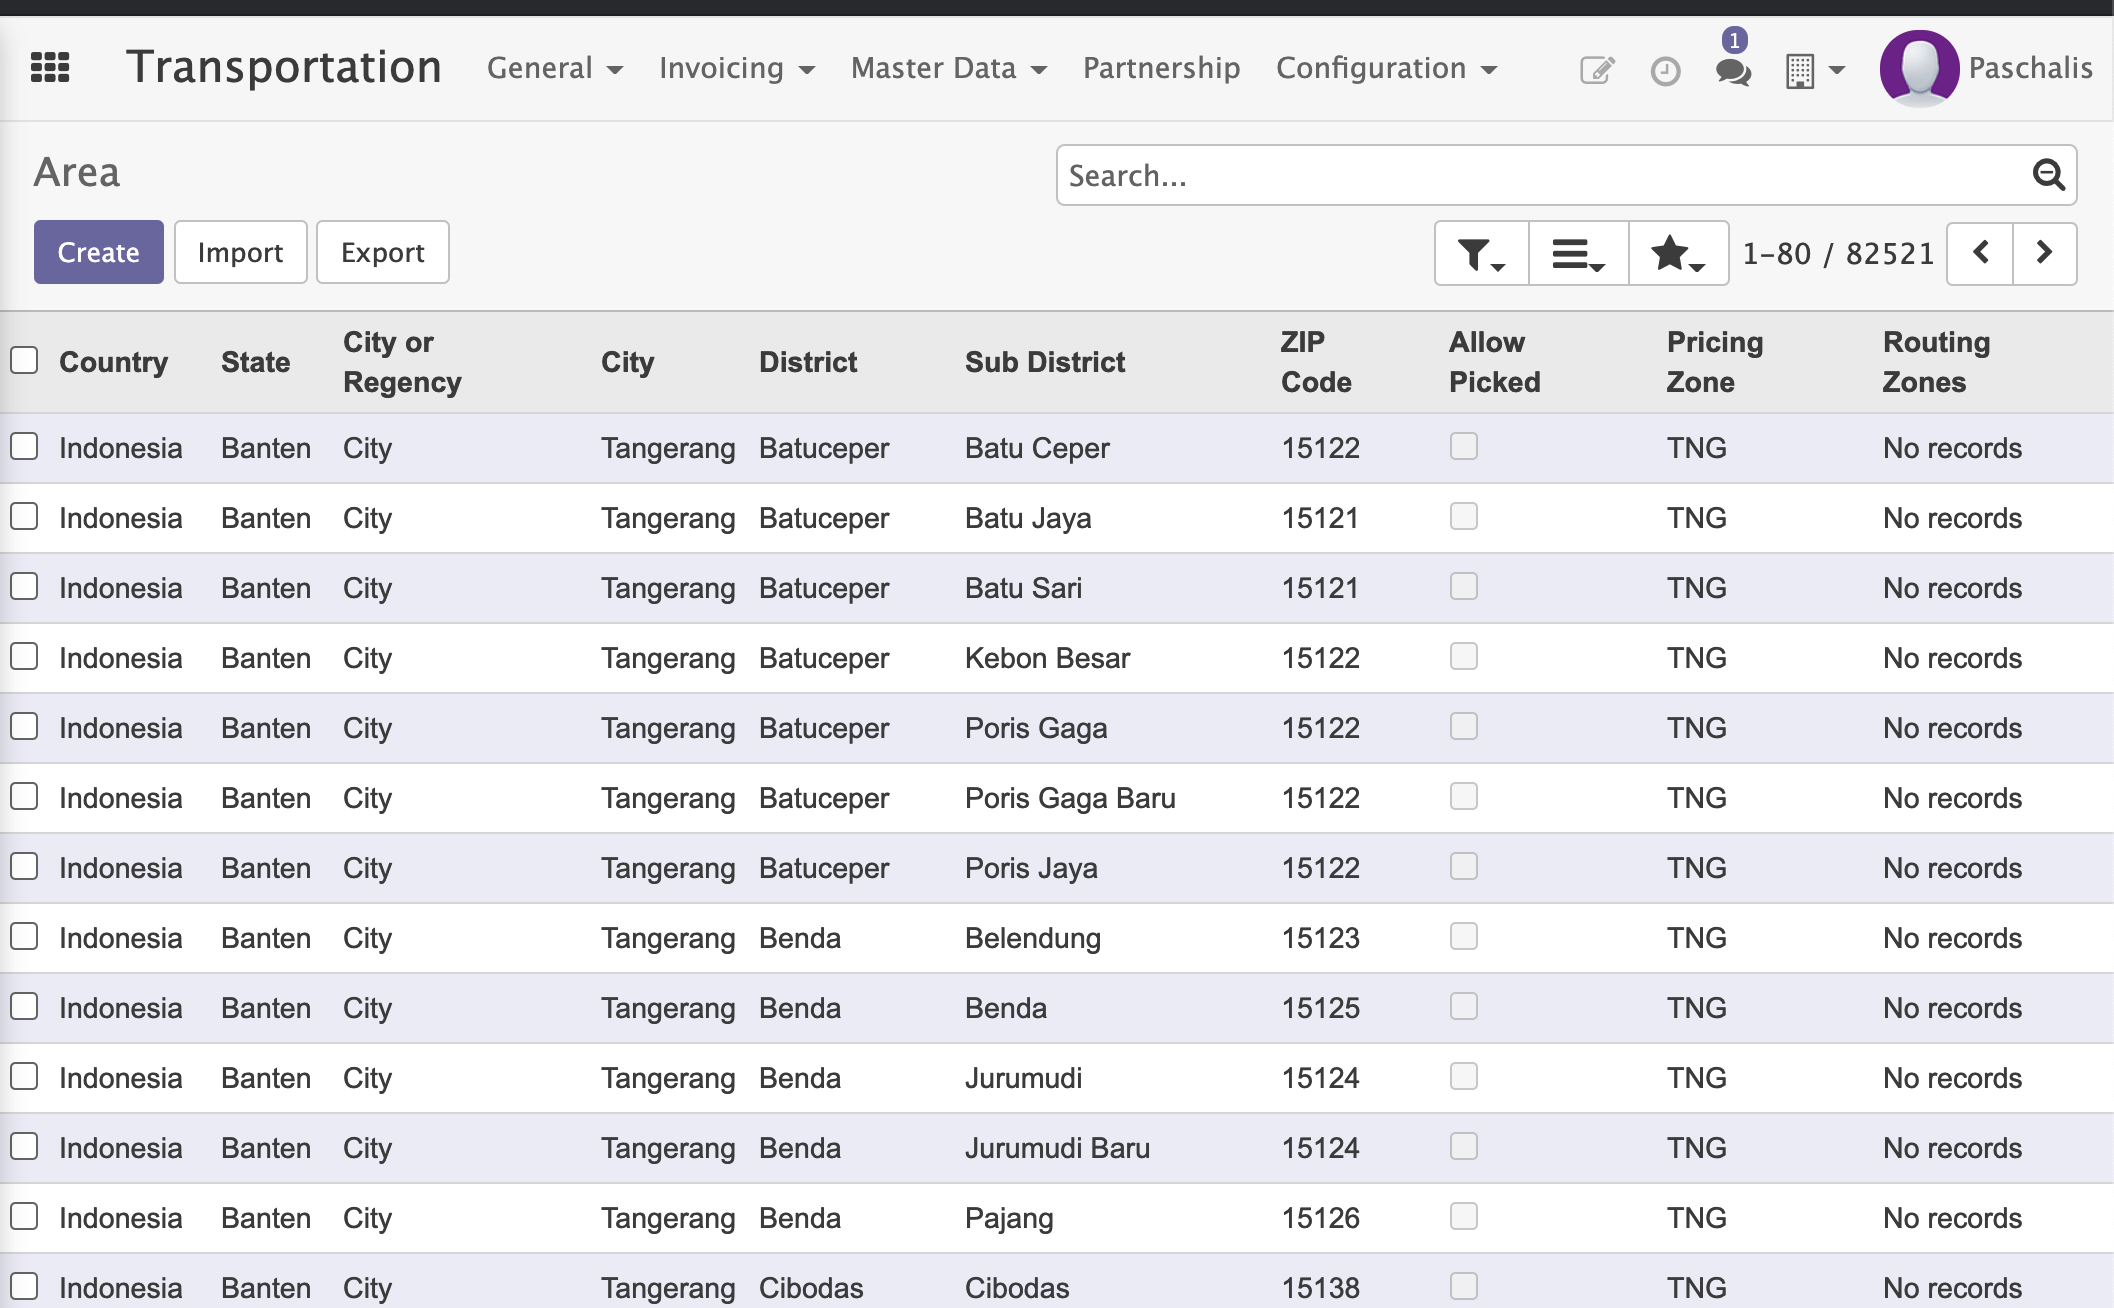Open the Filters funnel dropdown
Viewport: 2114px width, 1308px height.
[x=1482, y=253]
